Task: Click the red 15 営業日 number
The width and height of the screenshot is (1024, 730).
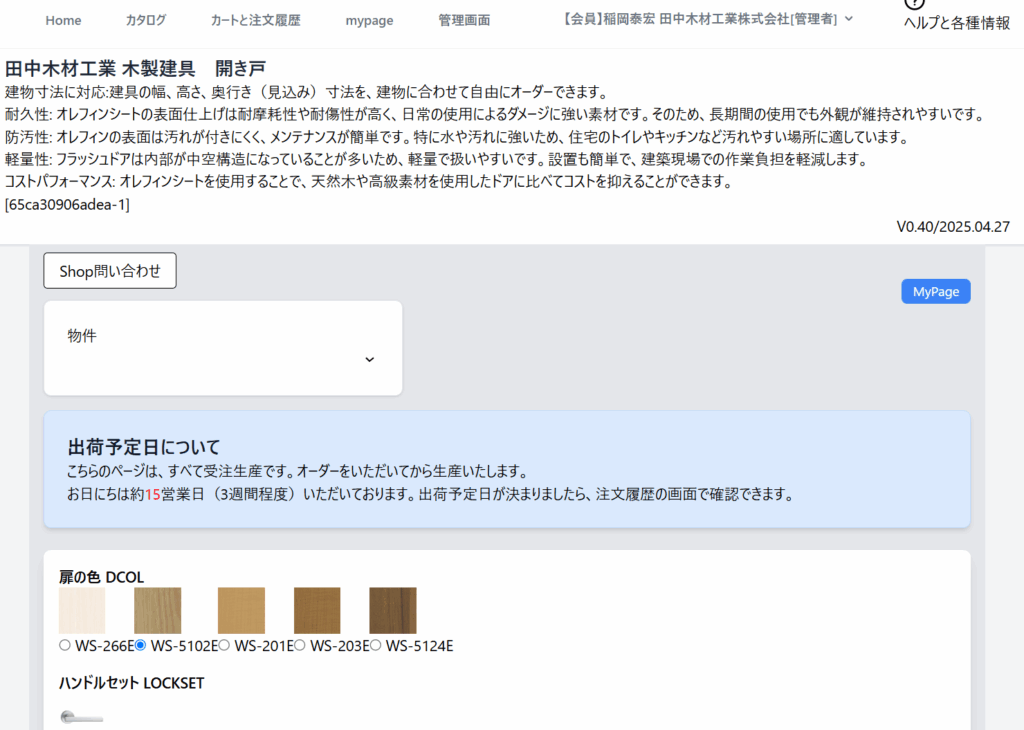Action: click(x=152, y=494)
